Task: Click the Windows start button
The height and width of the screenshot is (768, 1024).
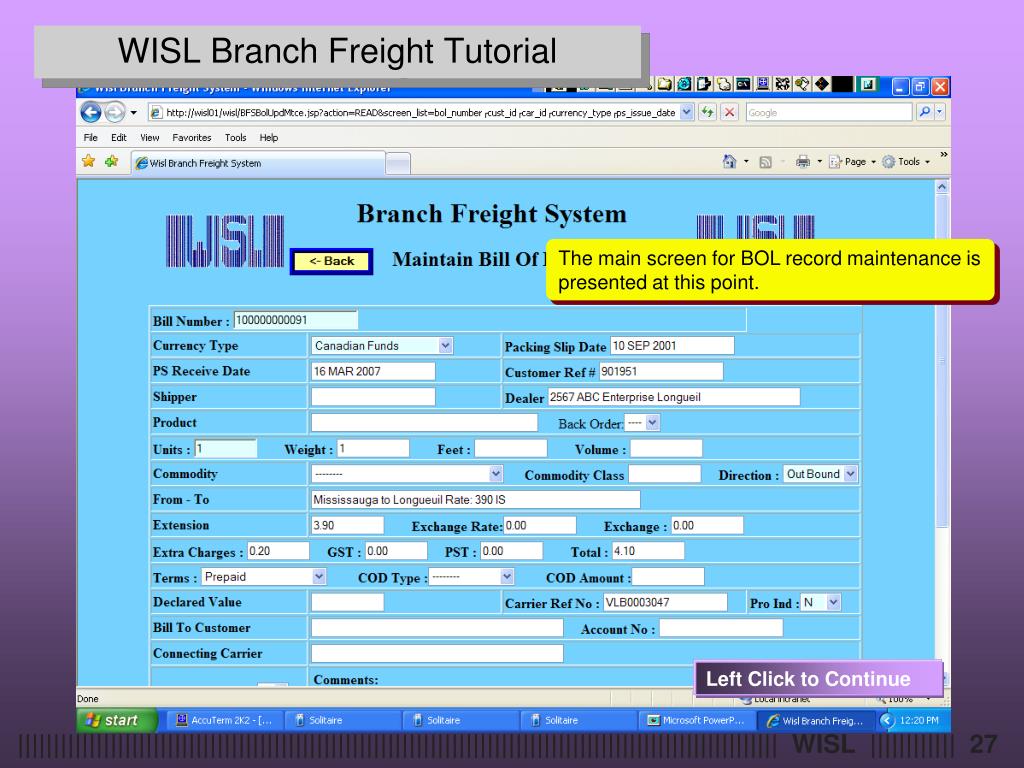Action: (118, 720)
